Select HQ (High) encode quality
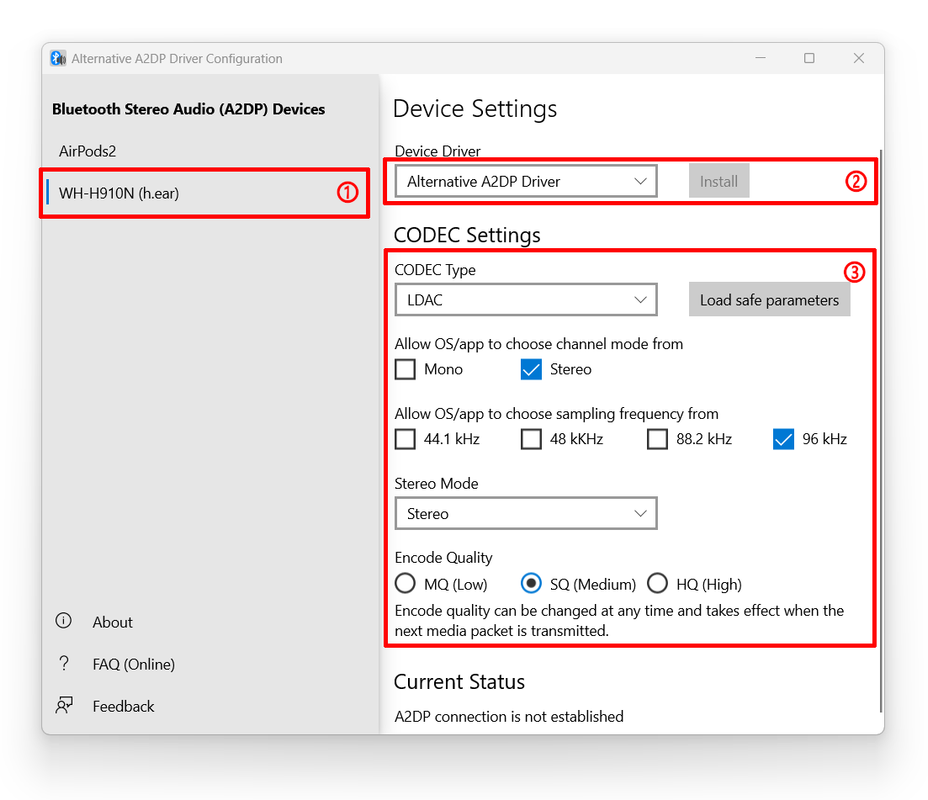 657,583
